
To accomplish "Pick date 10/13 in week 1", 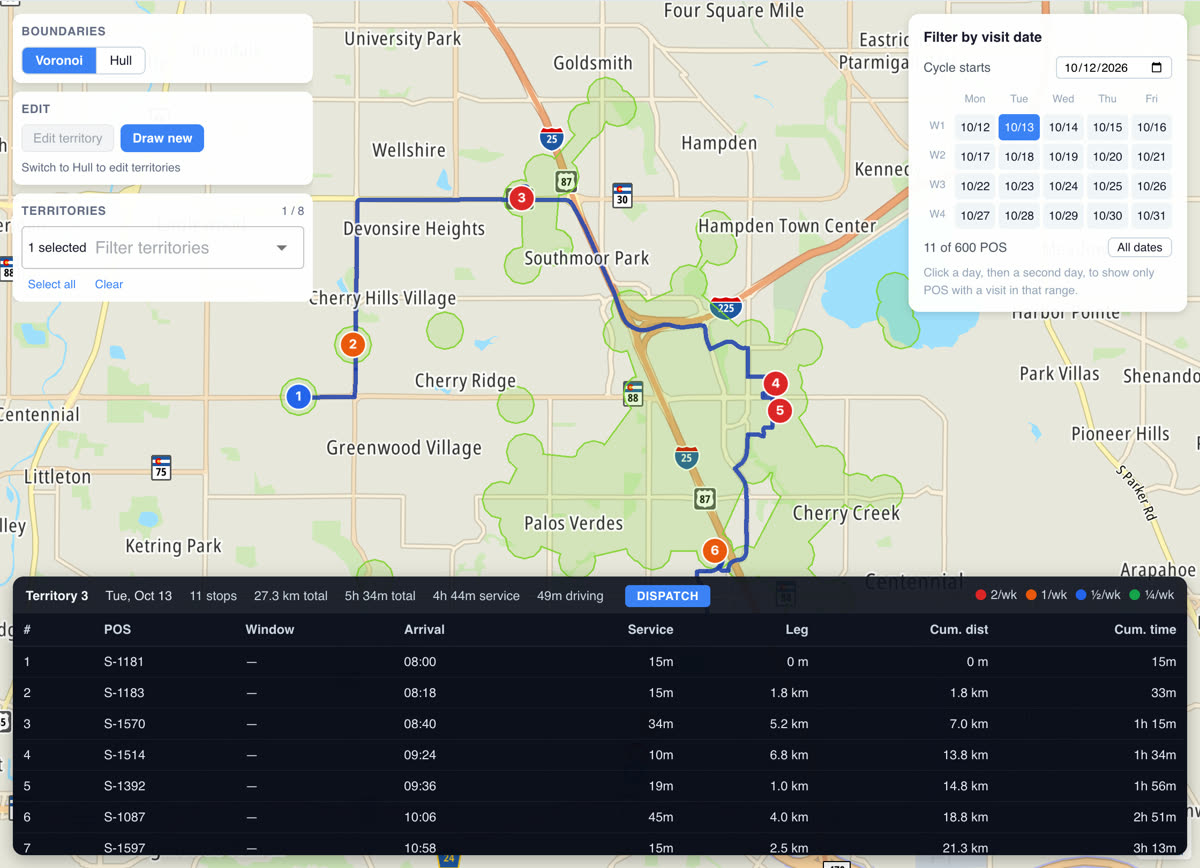I will click(1019, 127).
